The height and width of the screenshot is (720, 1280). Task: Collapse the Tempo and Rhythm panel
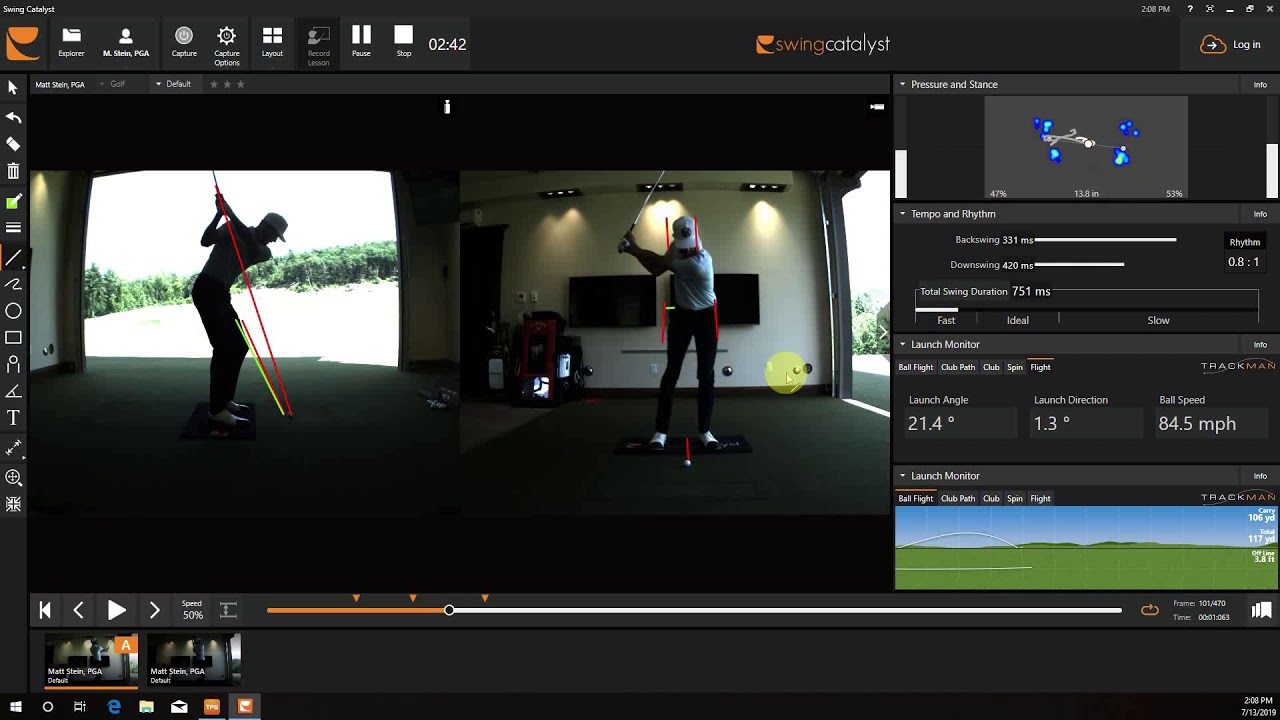point(902,214)
